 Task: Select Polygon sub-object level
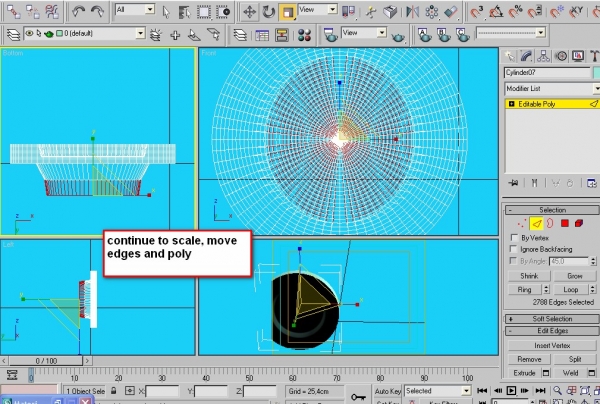click(x=565, y=223)
